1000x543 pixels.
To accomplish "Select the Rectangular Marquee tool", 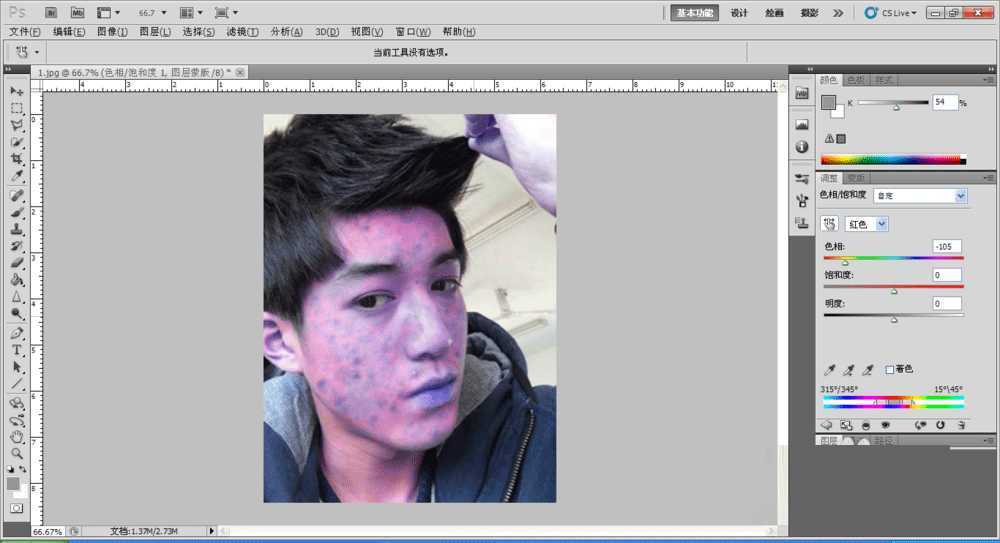I will tap(17, 108).
